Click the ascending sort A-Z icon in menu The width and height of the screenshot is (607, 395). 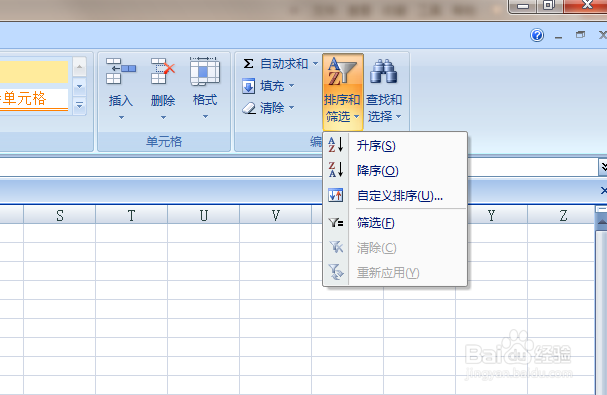click(336, 145)
